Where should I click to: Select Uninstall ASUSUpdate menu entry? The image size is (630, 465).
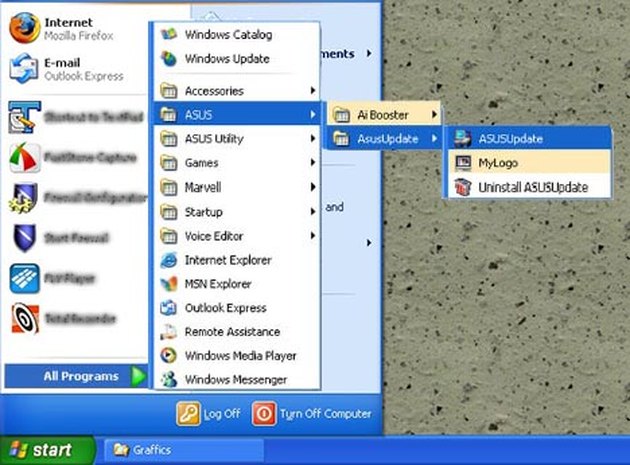529,187
